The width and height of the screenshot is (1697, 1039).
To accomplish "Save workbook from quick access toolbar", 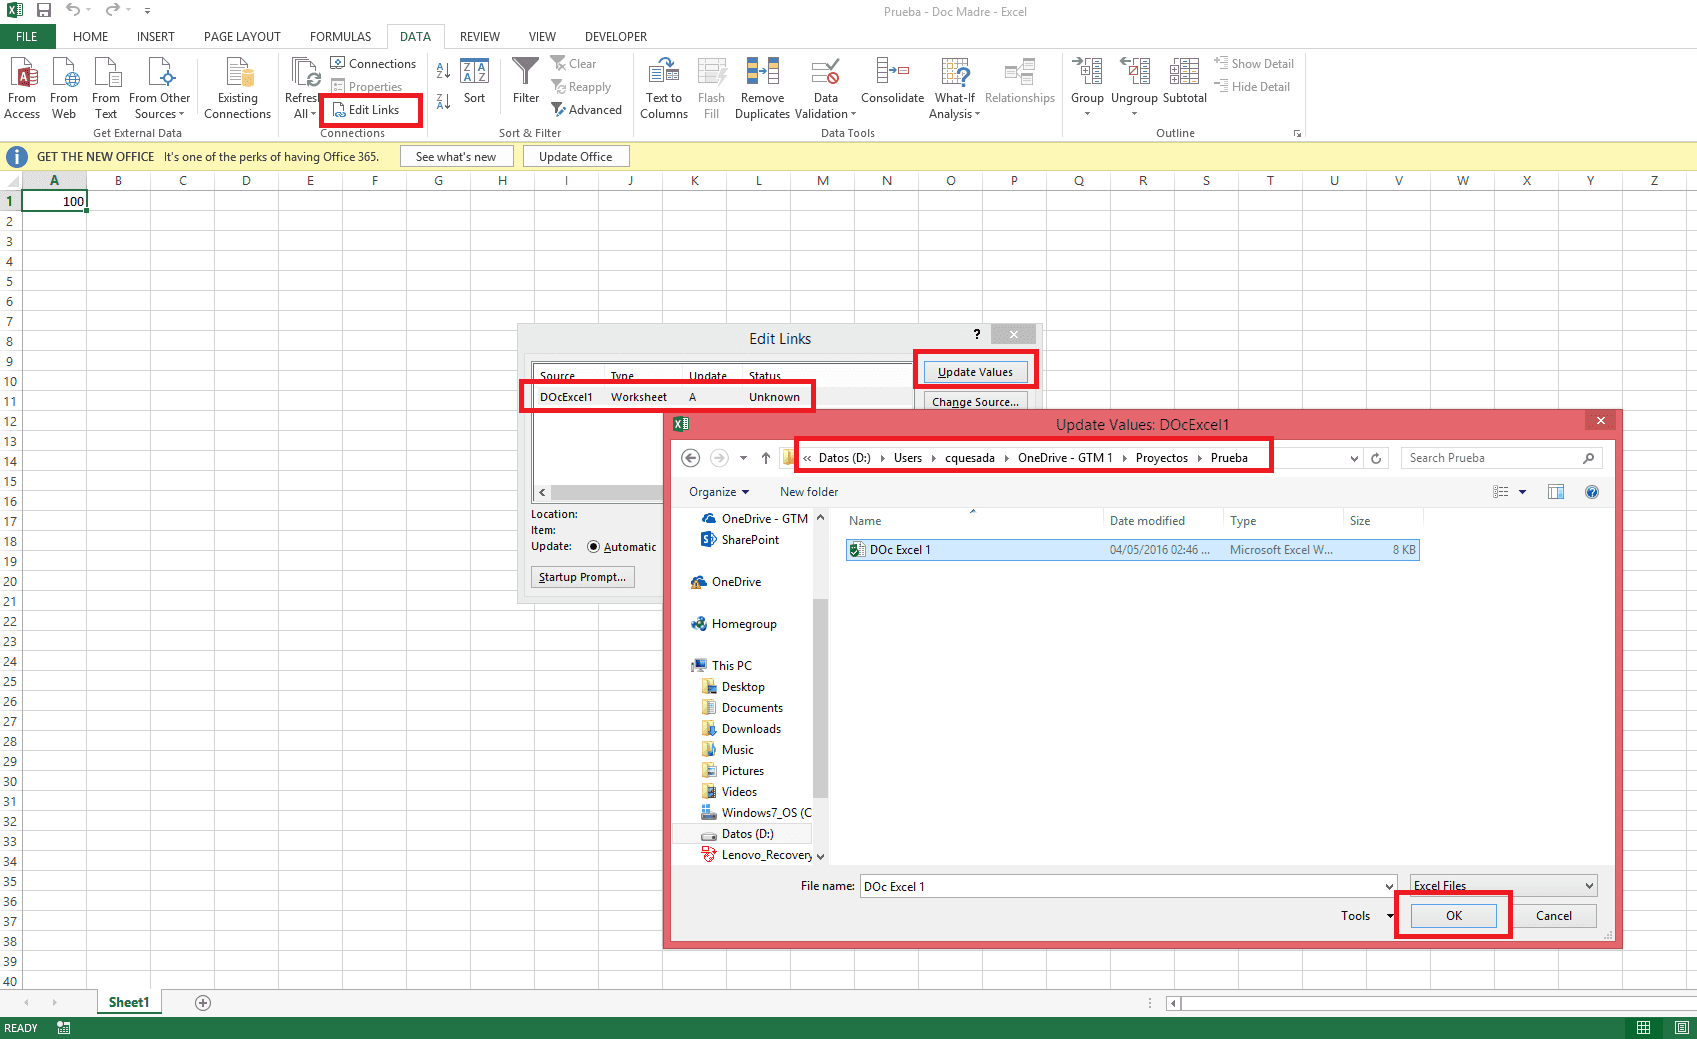I will click(43, 11).
